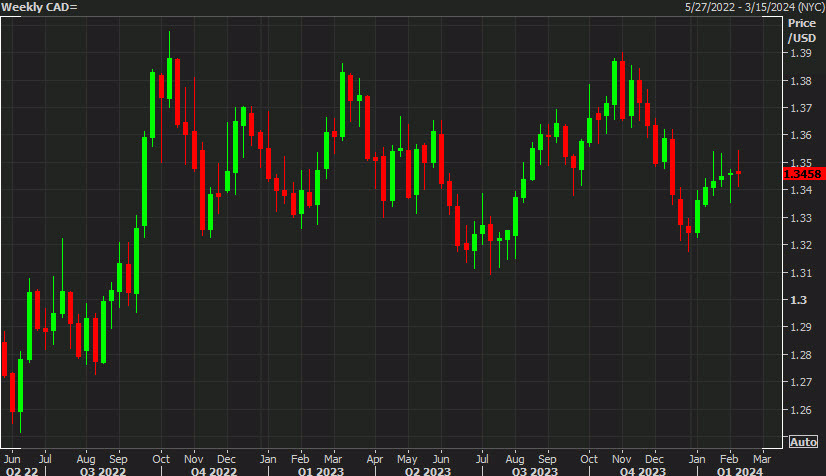Screen dimensions: 826x476
Task: Click the 1.36 price axis label
Action: 801,135
